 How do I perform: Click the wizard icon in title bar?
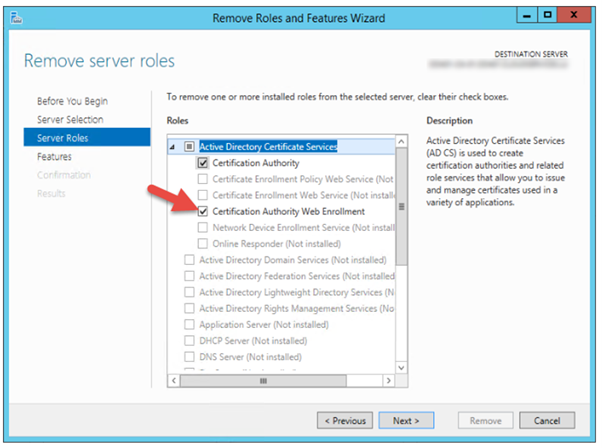pyautogui.click(x=16, y=18)
